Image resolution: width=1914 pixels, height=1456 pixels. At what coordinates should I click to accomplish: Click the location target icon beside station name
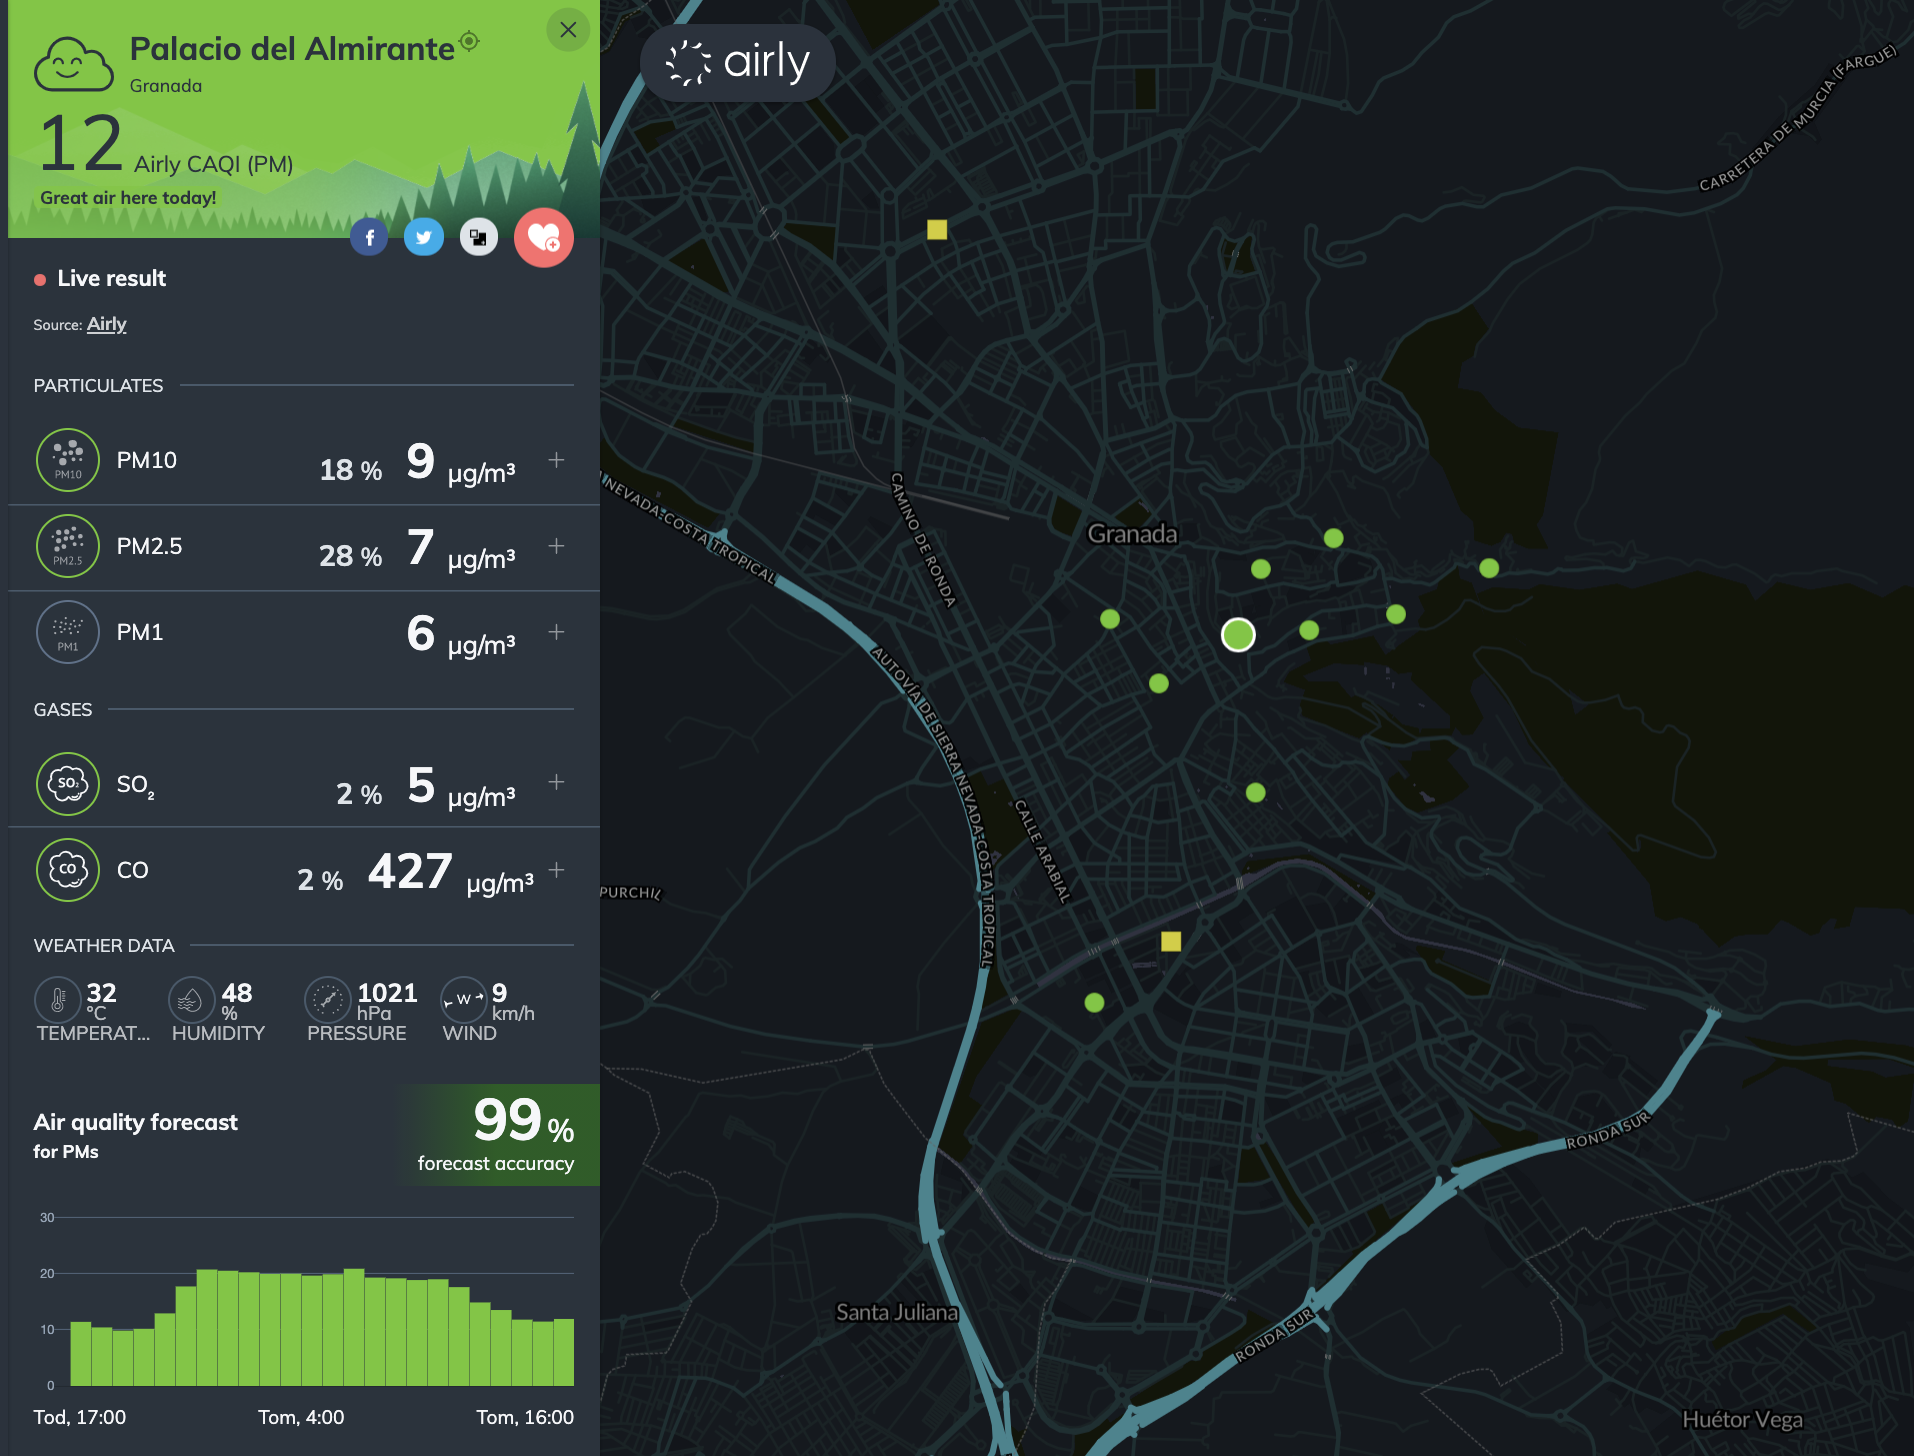[469, 42]
